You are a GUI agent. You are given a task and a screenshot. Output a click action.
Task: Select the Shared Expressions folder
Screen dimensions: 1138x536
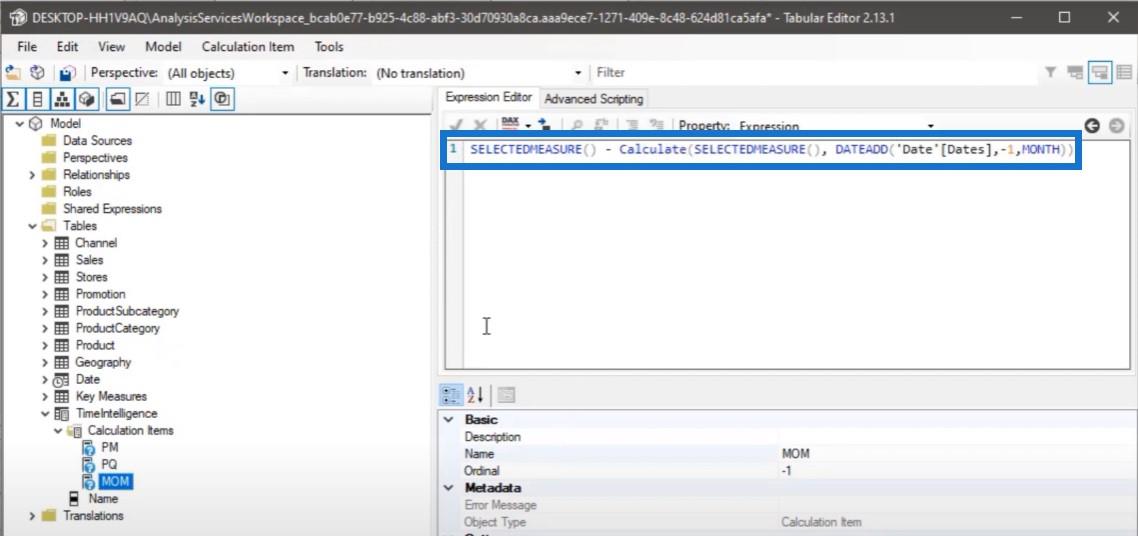pyautogui.click(x=112, y=209)
